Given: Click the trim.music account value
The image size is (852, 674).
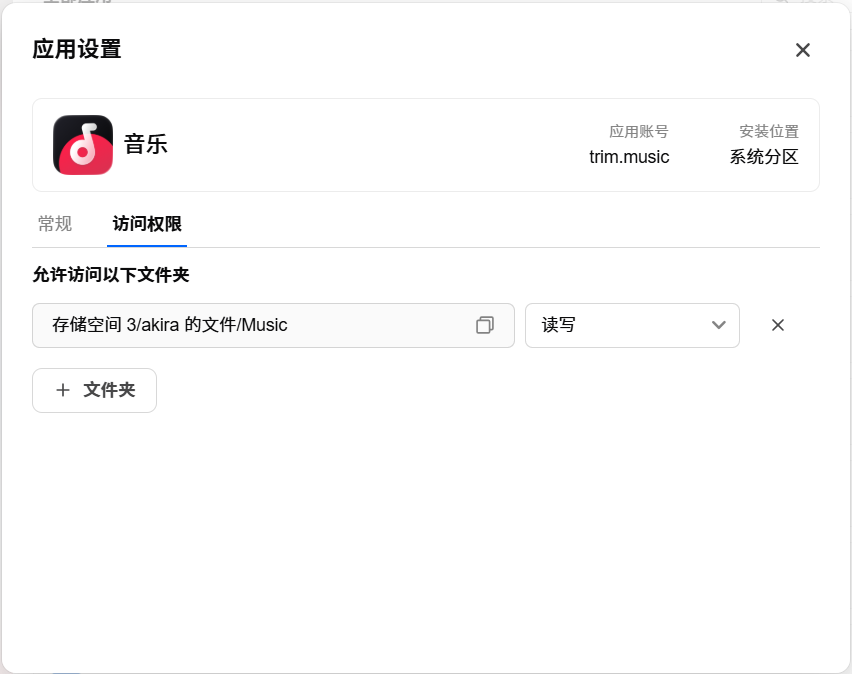Looking at the screenshot, I should click(x=629, y=157).
